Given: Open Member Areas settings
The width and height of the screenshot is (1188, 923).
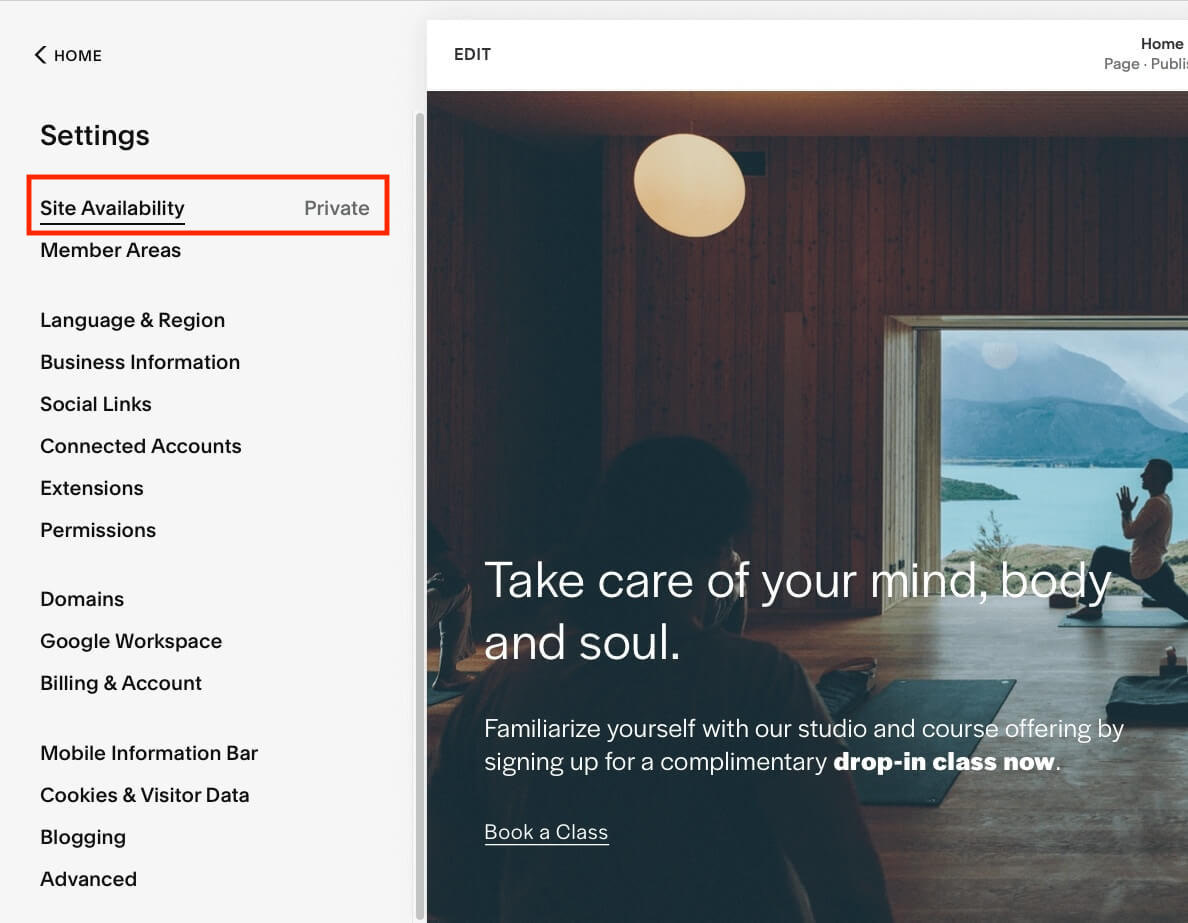Looking at the screenshot, I should pyautogui.click(x=110, y=250).
